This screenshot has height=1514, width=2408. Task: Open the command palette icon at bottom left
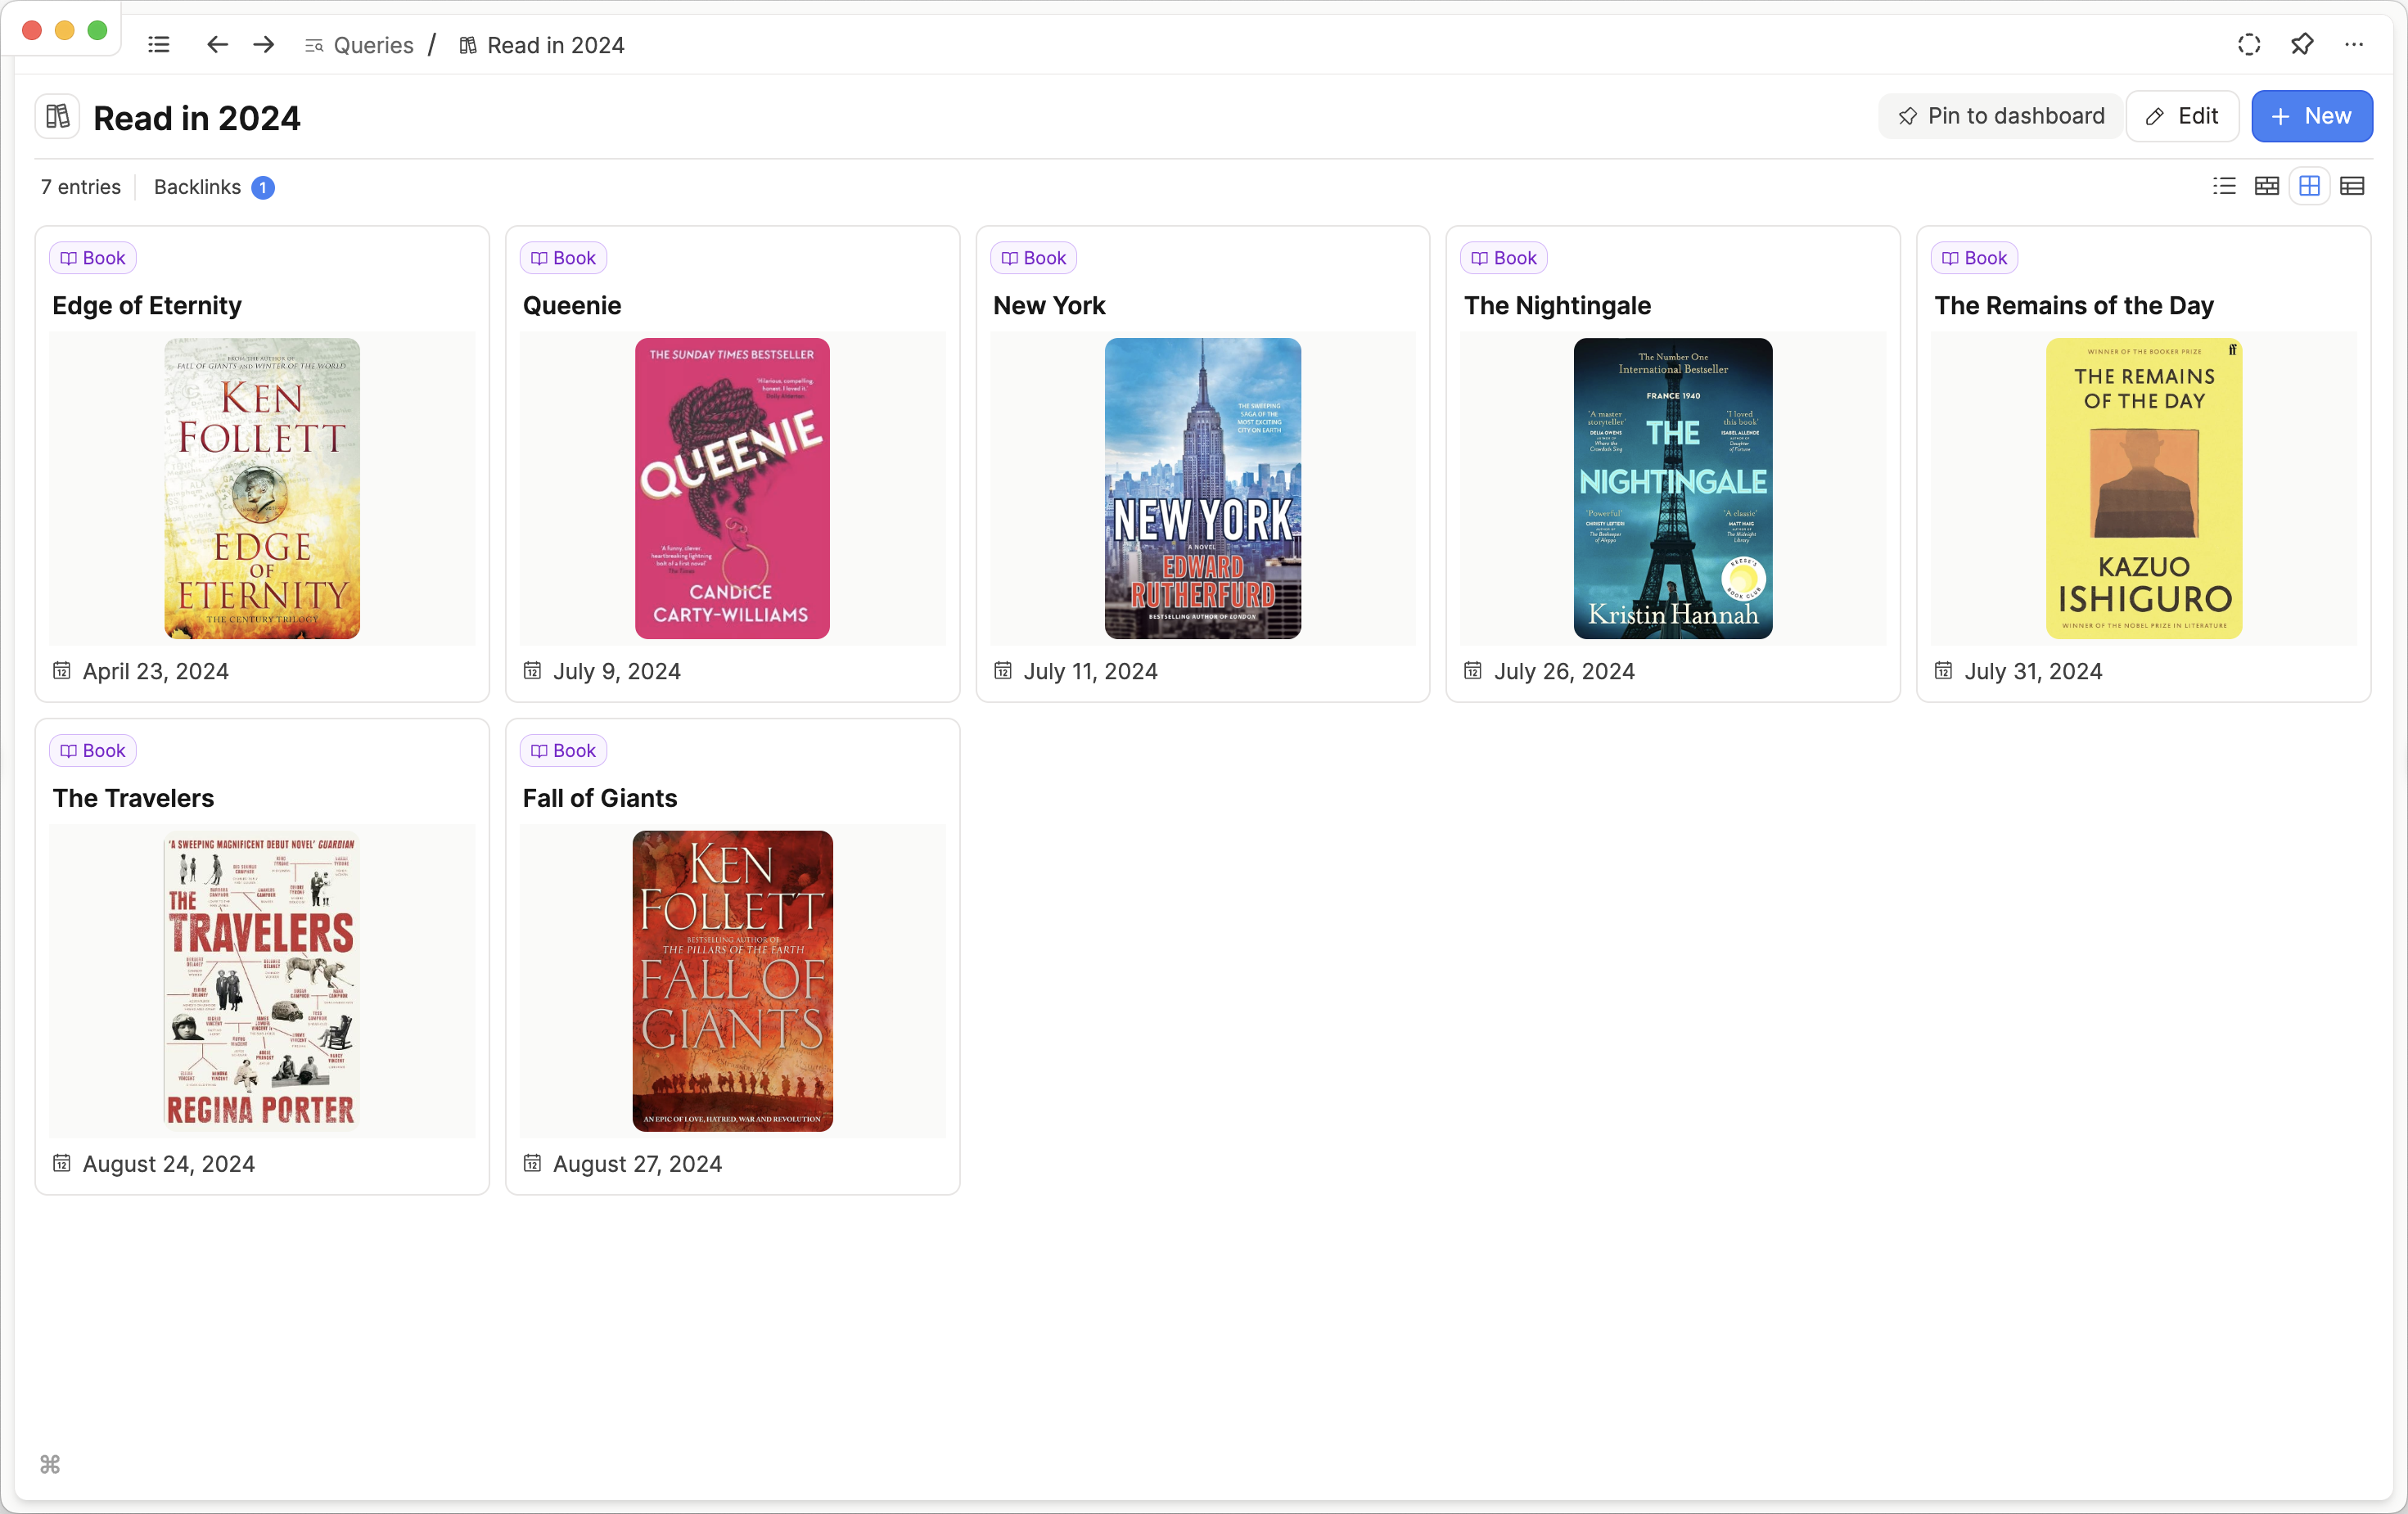click(50, 1465)
